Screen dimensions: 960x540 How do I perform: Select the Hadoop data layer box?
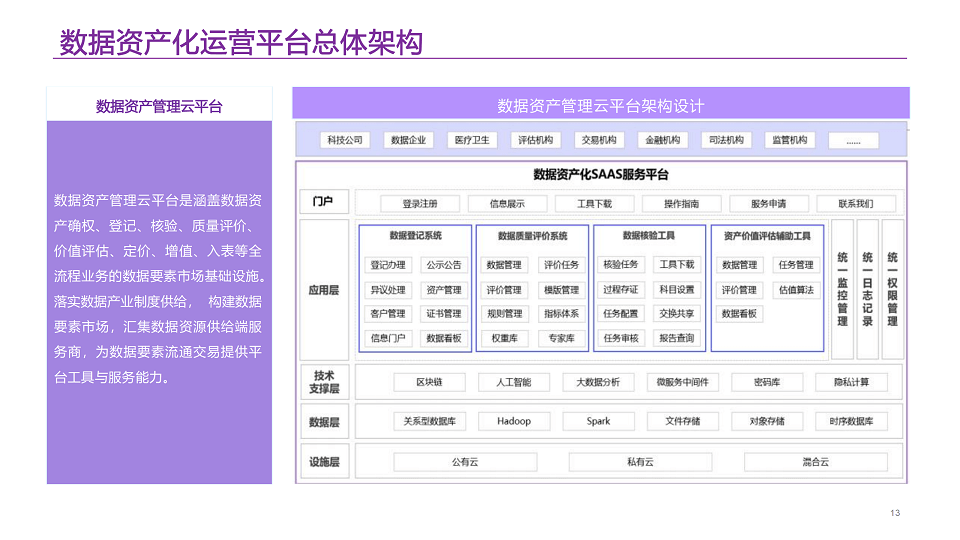click(514, 421)
